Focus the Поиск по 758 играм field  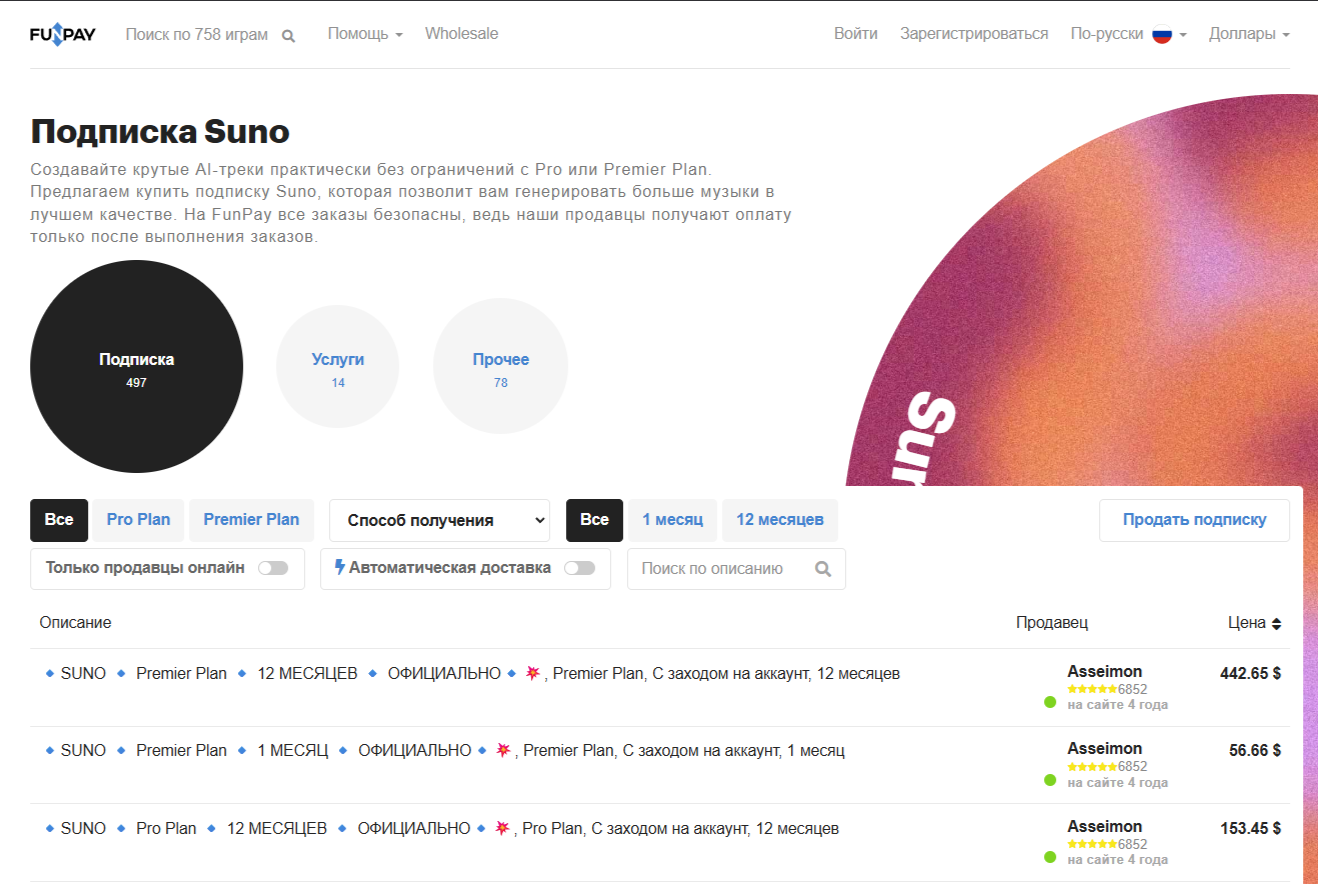click(197, 35)
